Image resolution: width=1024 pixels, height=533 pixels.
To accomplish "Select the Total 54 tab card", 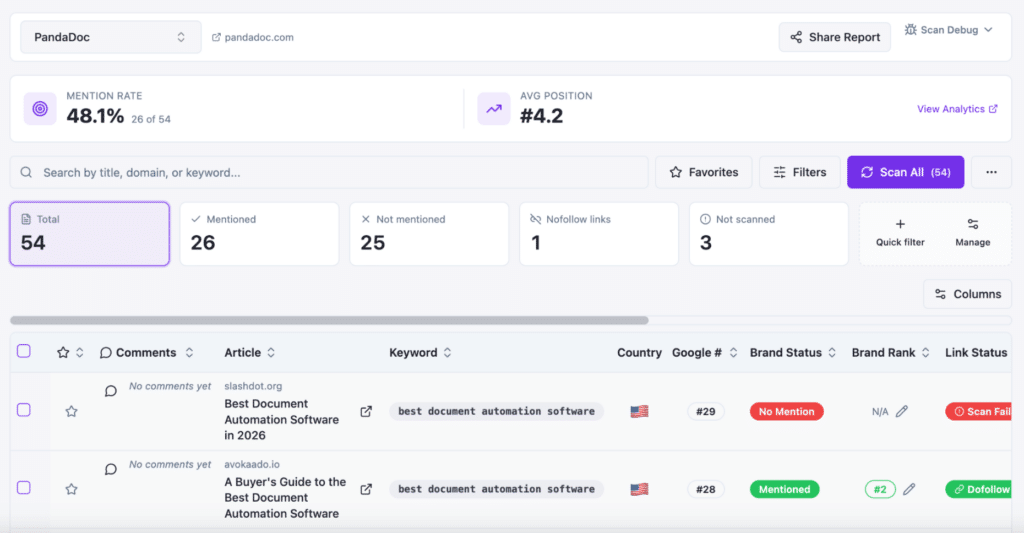I will [x=89, y=234].
